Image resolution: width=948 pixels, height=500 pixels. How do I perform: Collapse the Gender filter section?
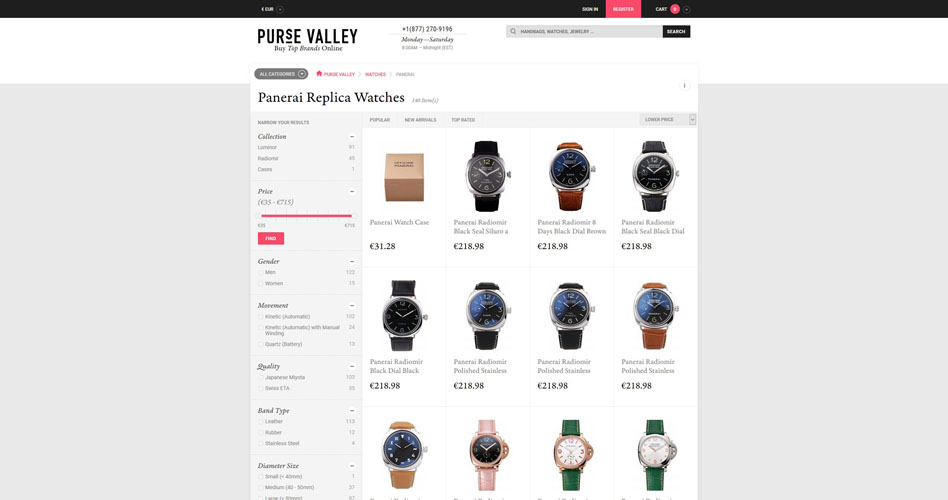(352, 262)
